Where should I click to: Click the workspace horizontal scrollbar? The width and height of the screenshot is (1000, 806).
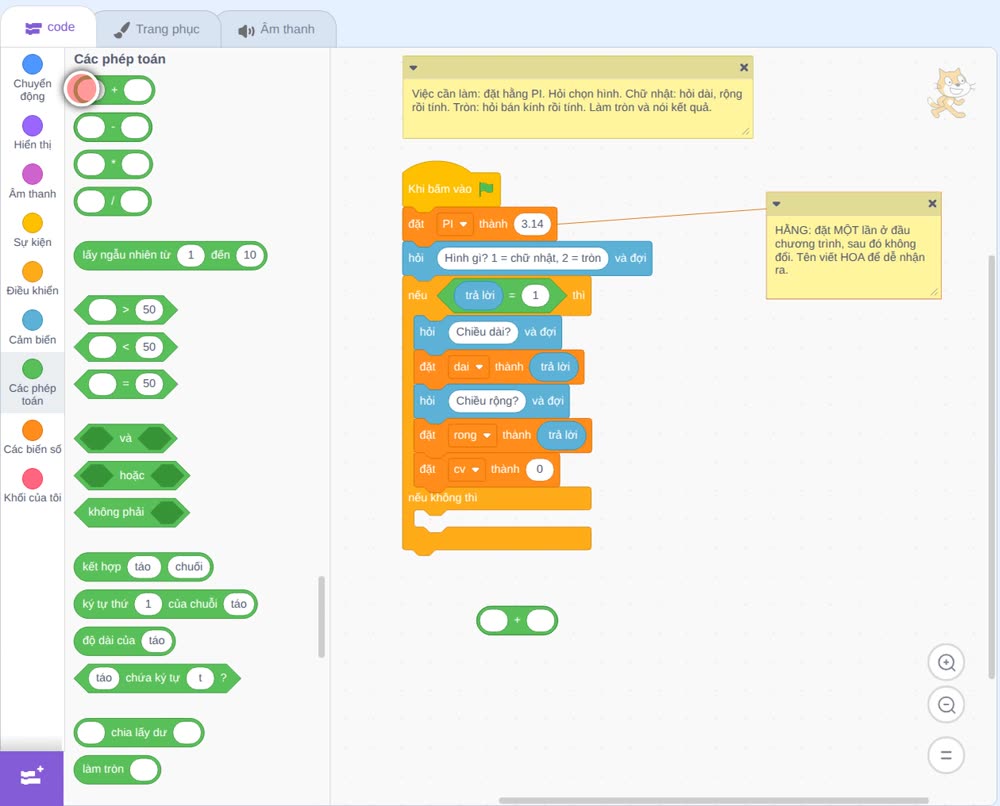(713, 800)
